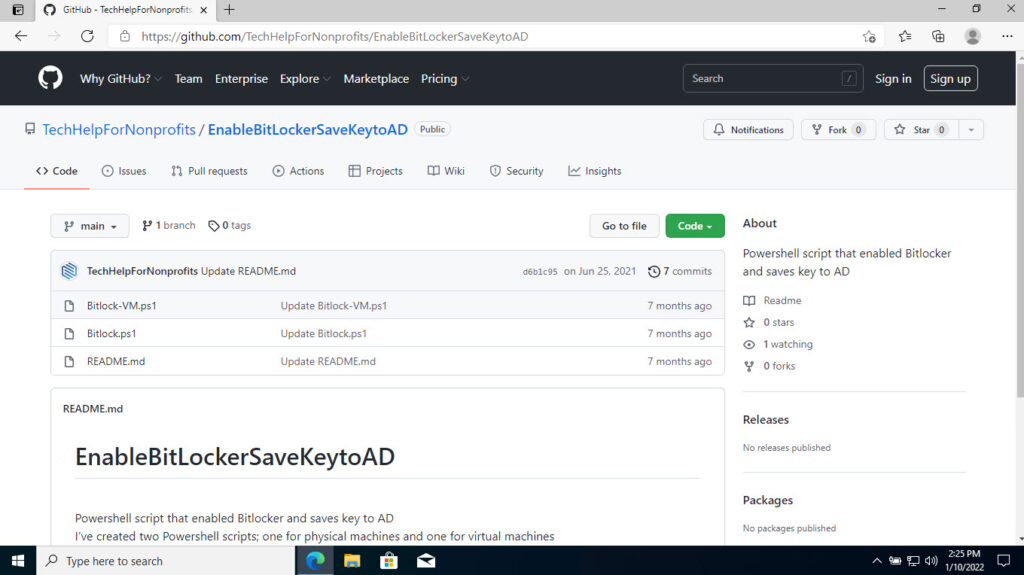The height and width of the screenshot is (575, 1024).
Task: Close the GitHub browser tab
Action: pyautogui.click(x=204, y=10)
